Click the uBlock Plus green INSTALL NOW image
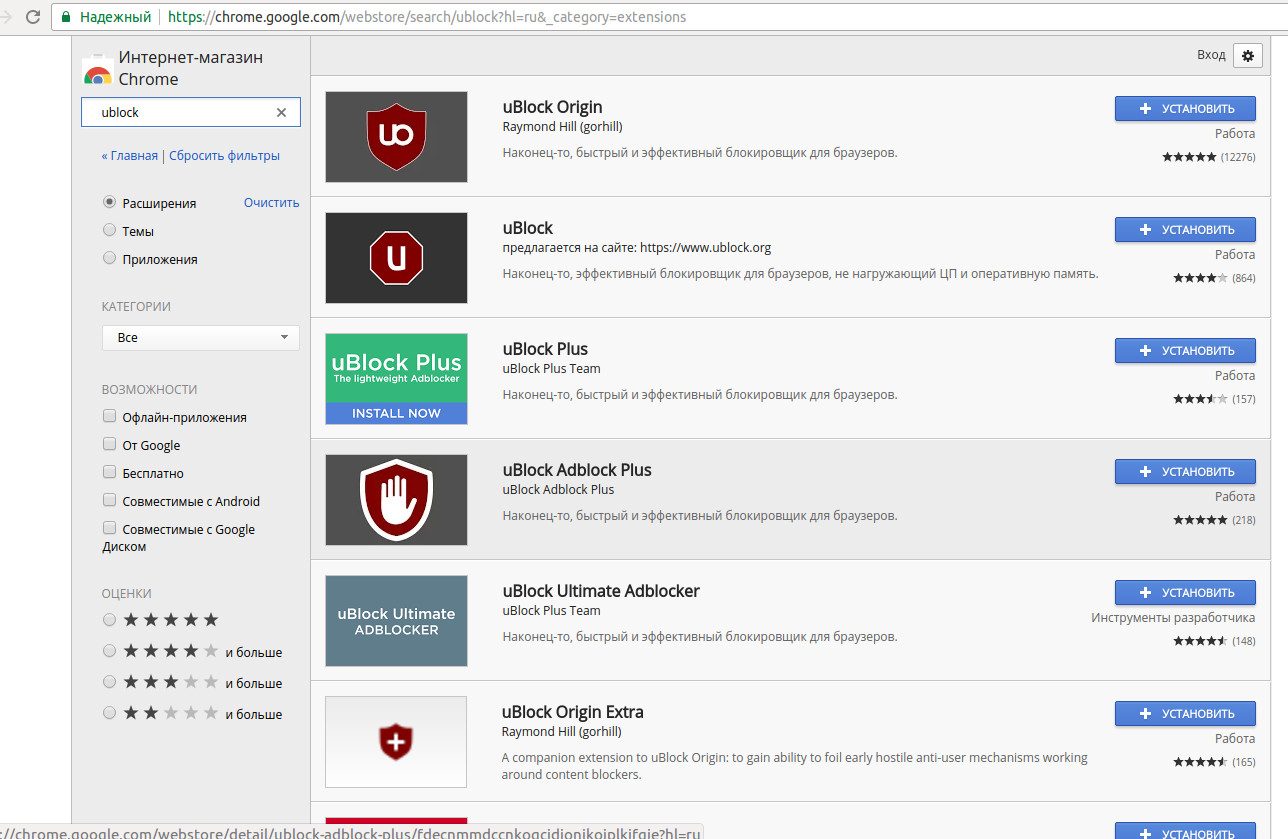The image size is (1288, 839). coord(396,379)
